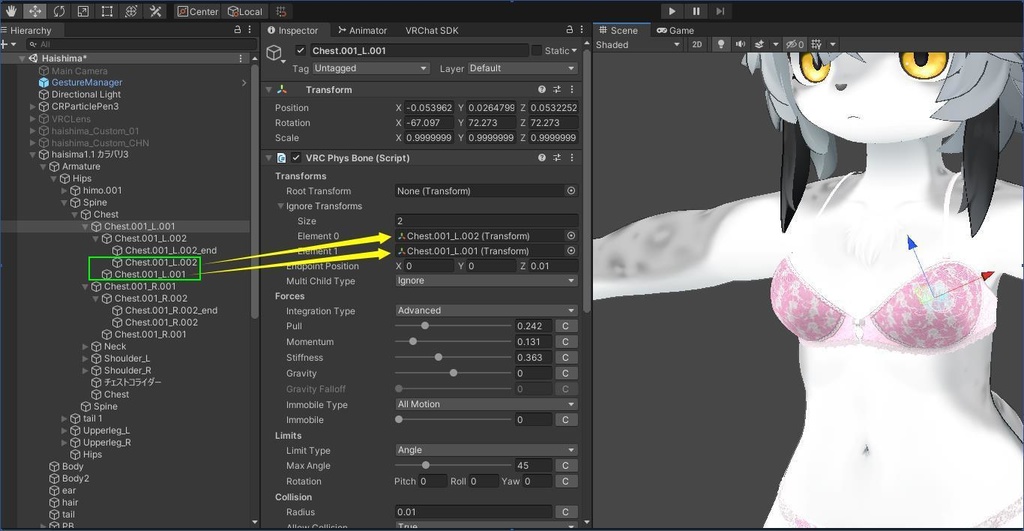Click the Pull curve C button
Image resolution: width=1024 pixels, height=531 pixels.
tap(566, 326)
